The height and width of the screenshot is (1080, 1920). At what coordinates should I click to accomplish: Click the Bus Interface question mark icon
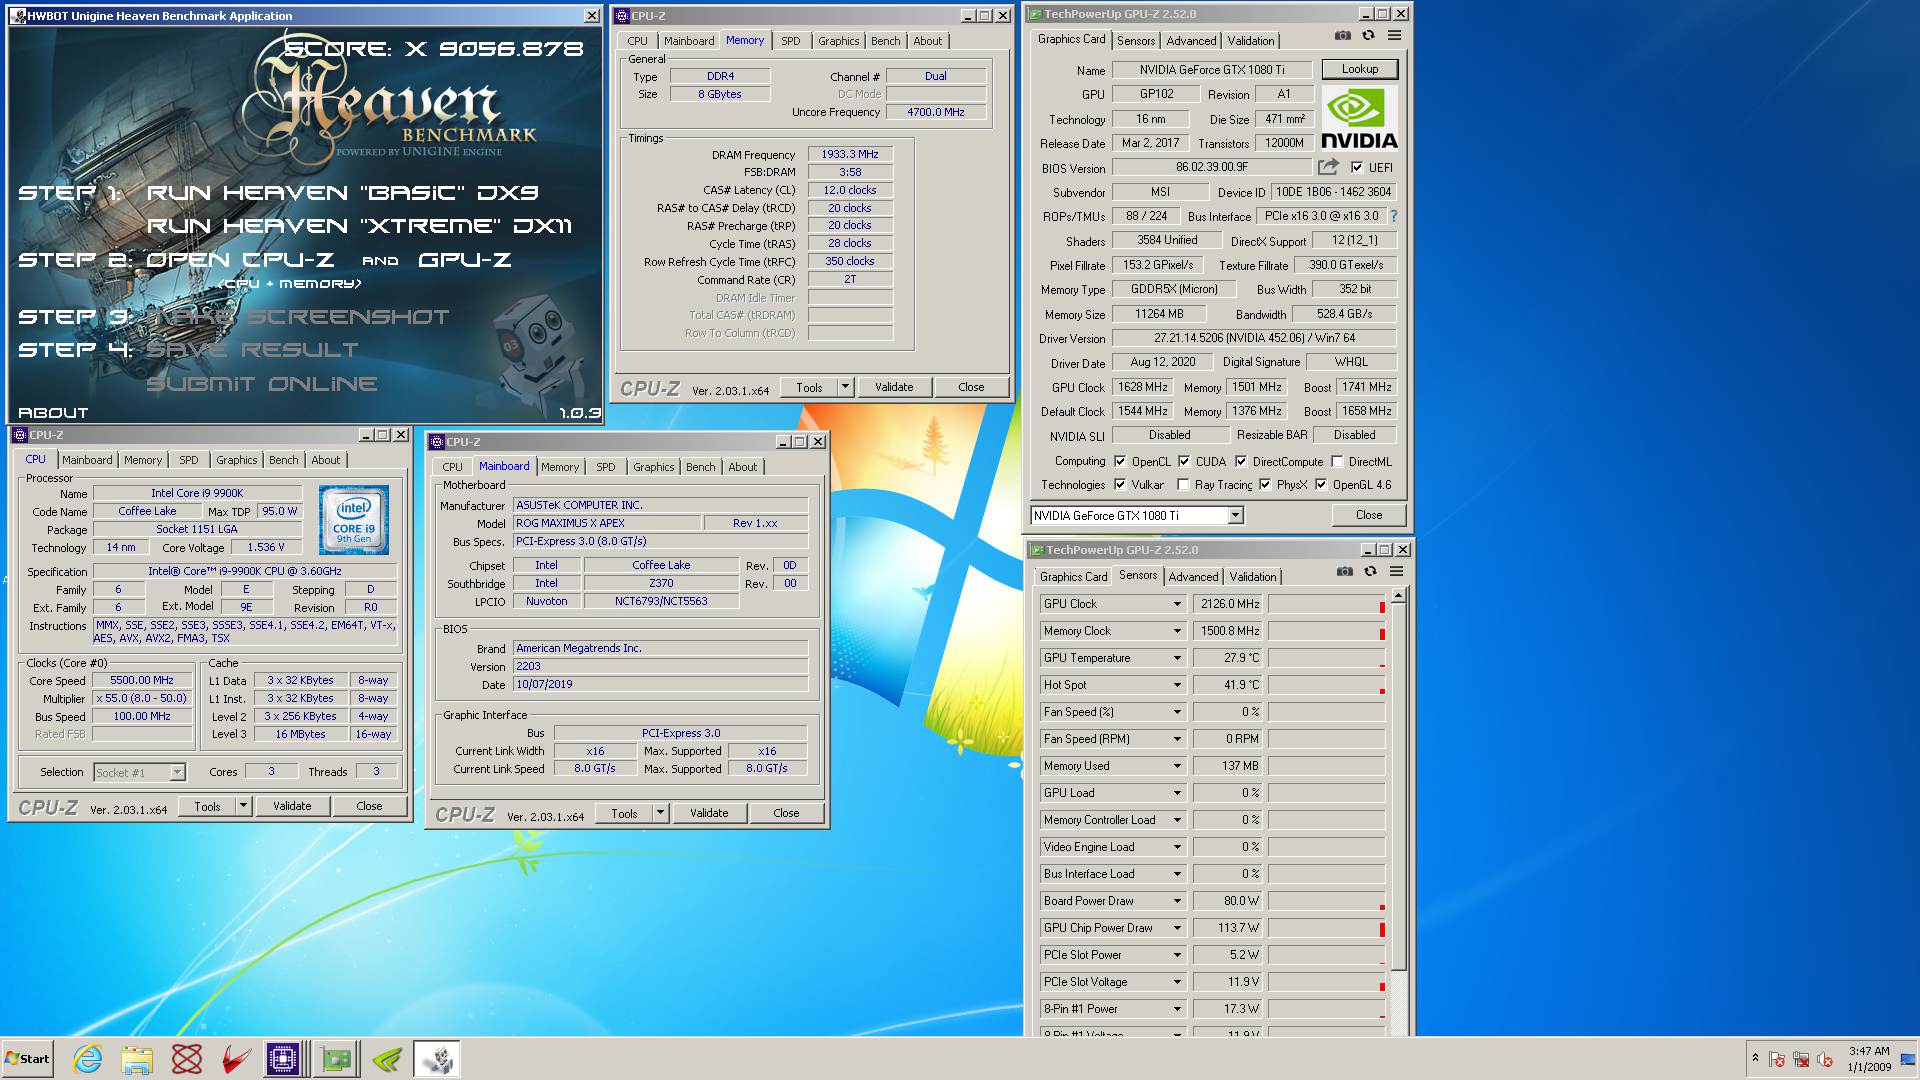pos(1393,216)
